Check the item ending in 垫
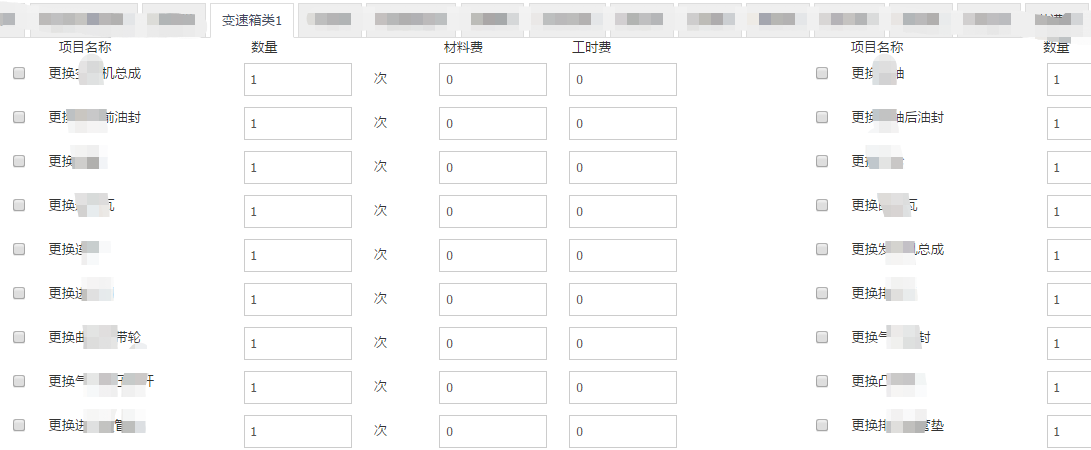Image resolution: width=1091 pixels, height=450 pixels. pos(822,425)
